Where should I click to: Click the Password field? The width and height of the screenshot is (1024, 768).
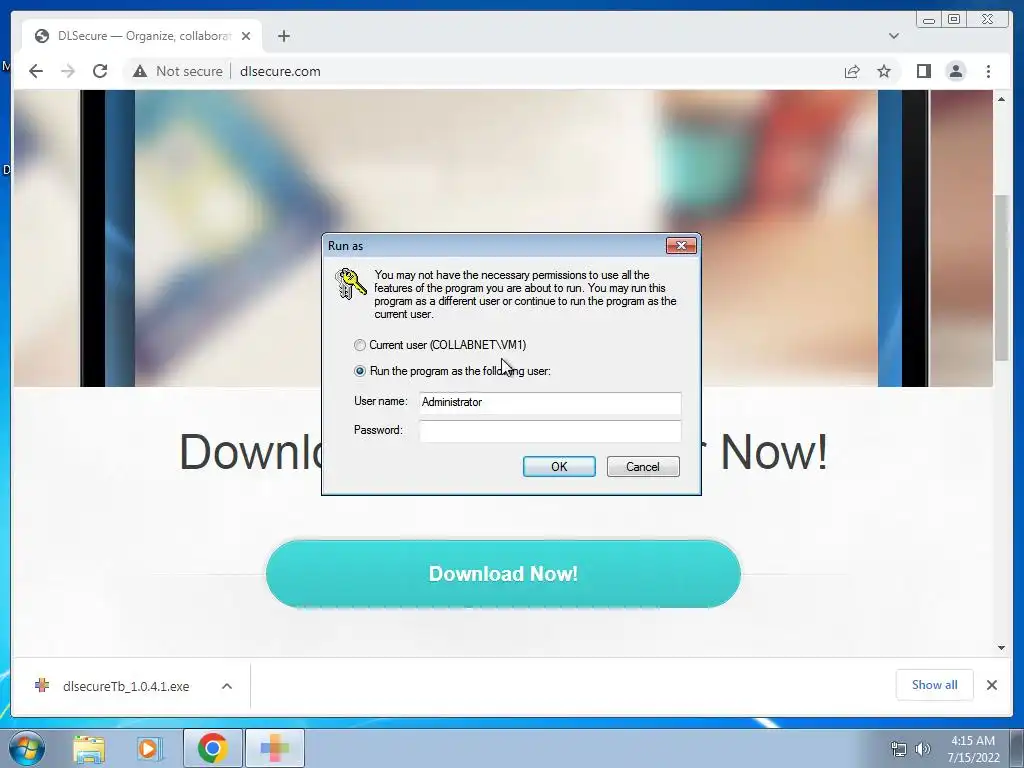click(x=550, y=431)
